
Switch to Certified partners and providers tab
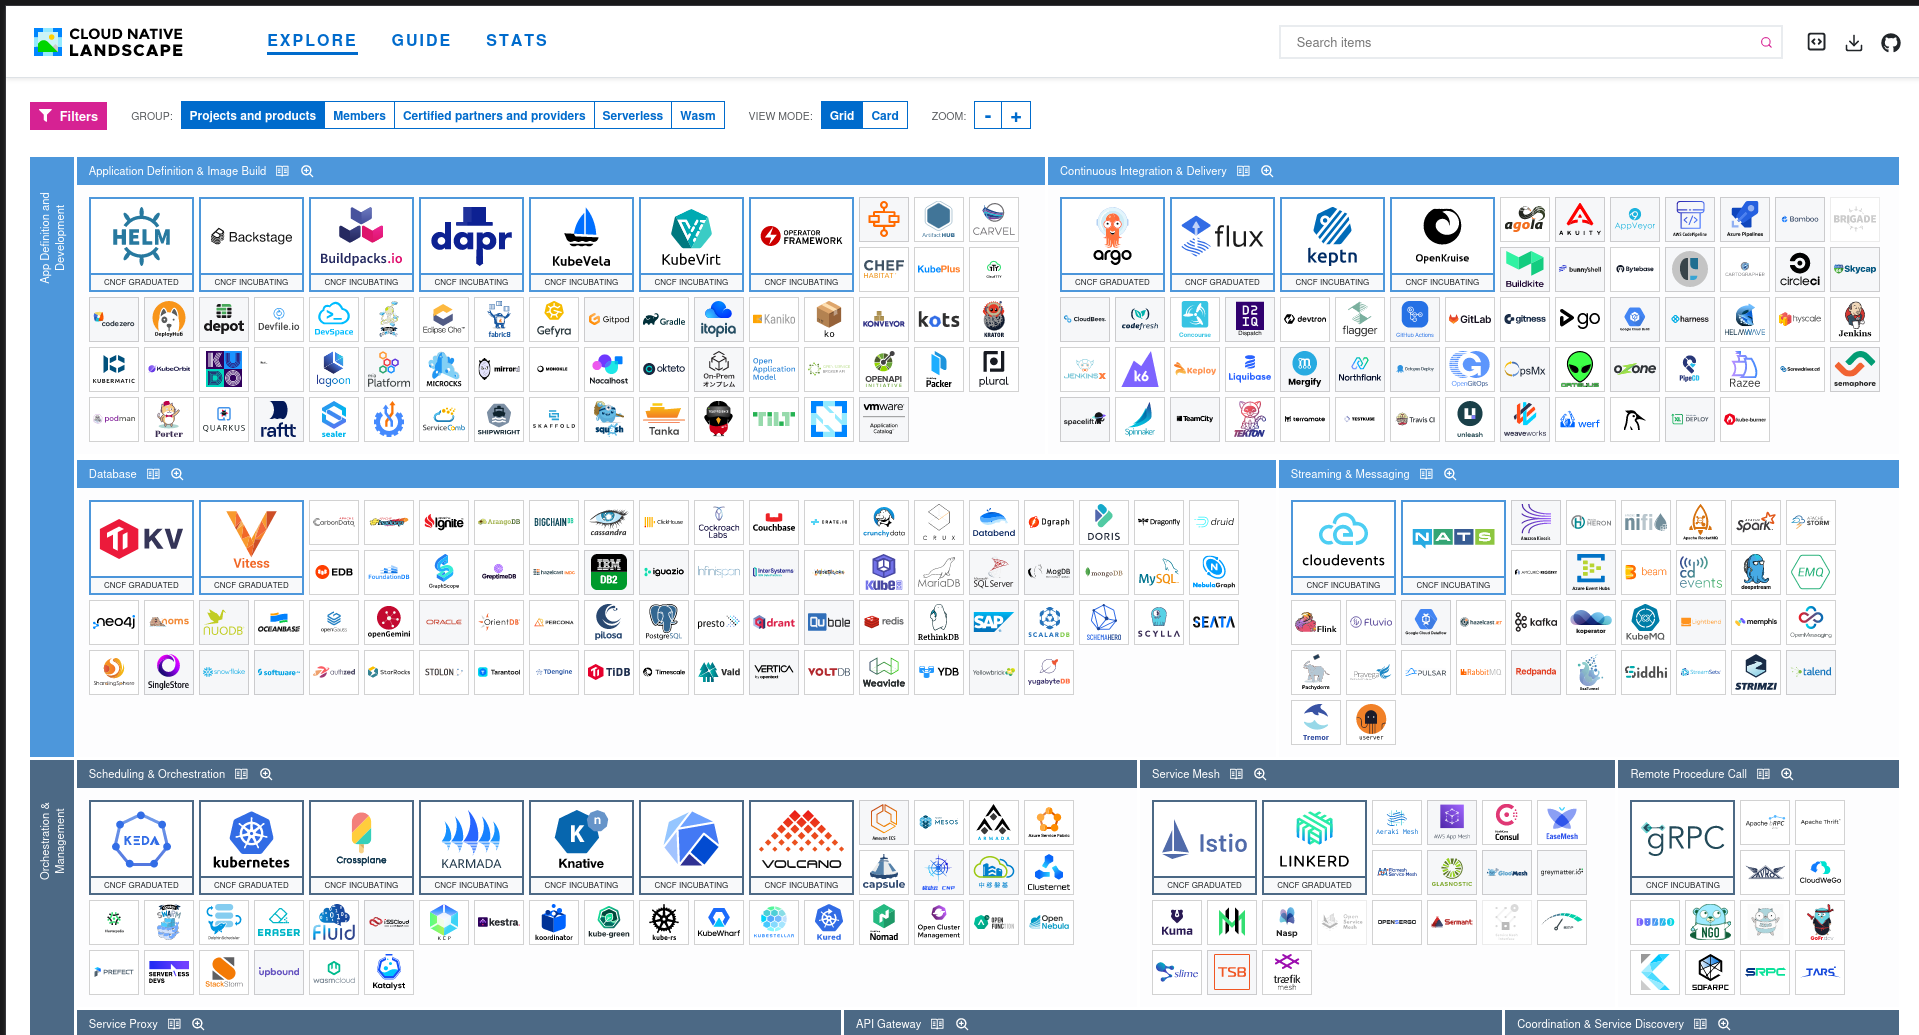(x=494, y=116)
